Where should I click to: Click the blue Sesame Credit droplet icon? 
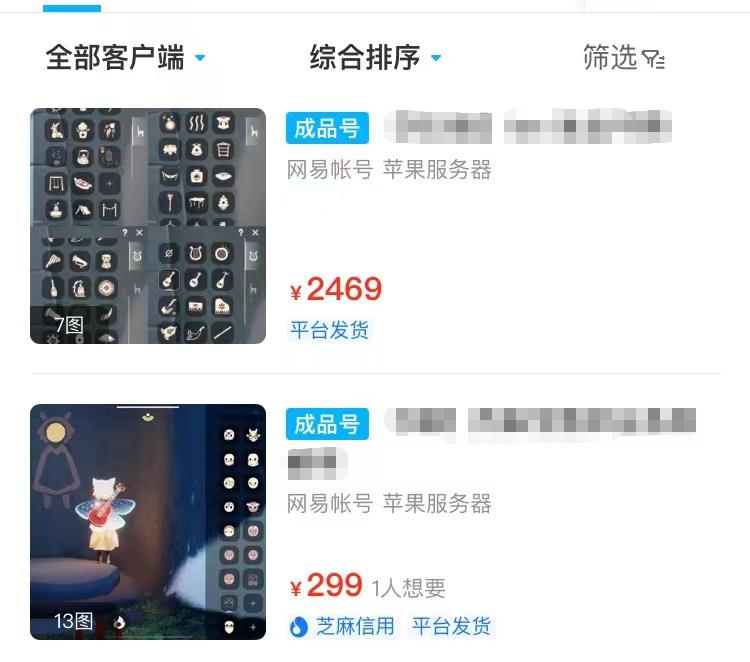point(299,627)
